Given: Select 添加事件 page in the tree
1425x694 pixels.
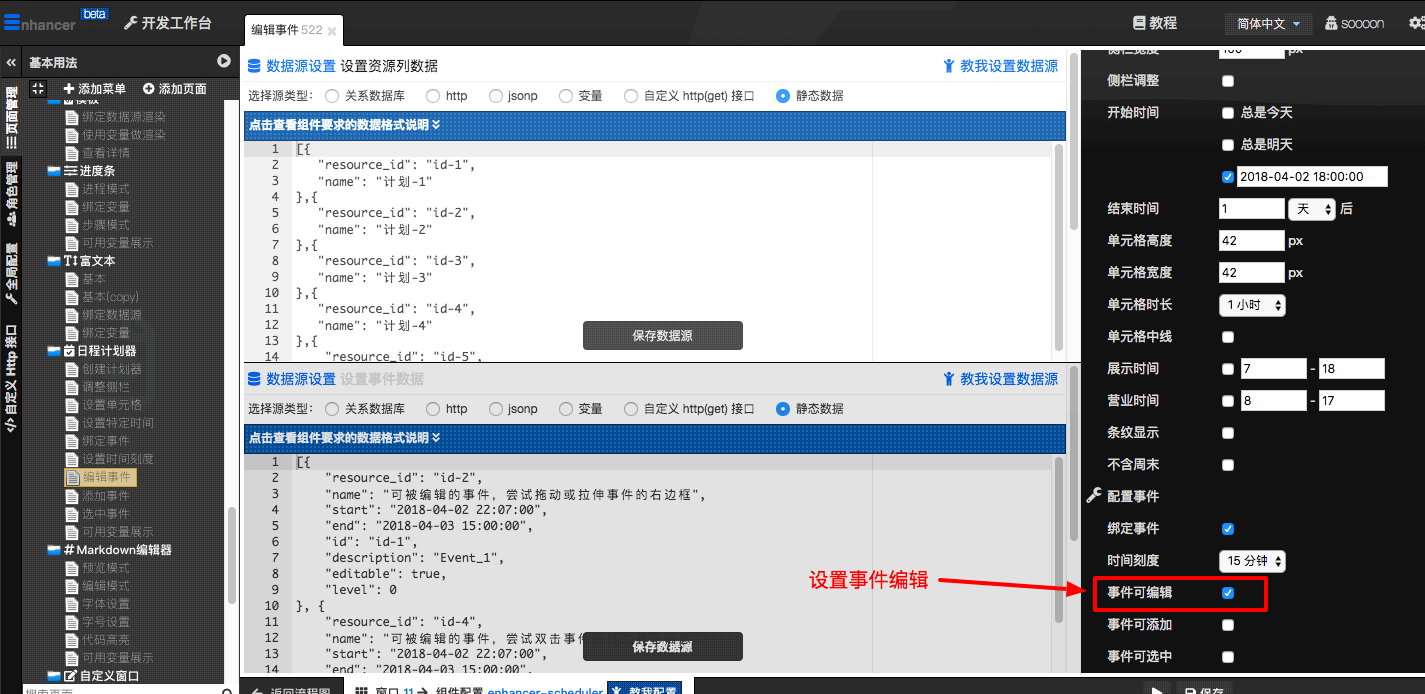Looking at the screenshot, I should tap(105, 496).
